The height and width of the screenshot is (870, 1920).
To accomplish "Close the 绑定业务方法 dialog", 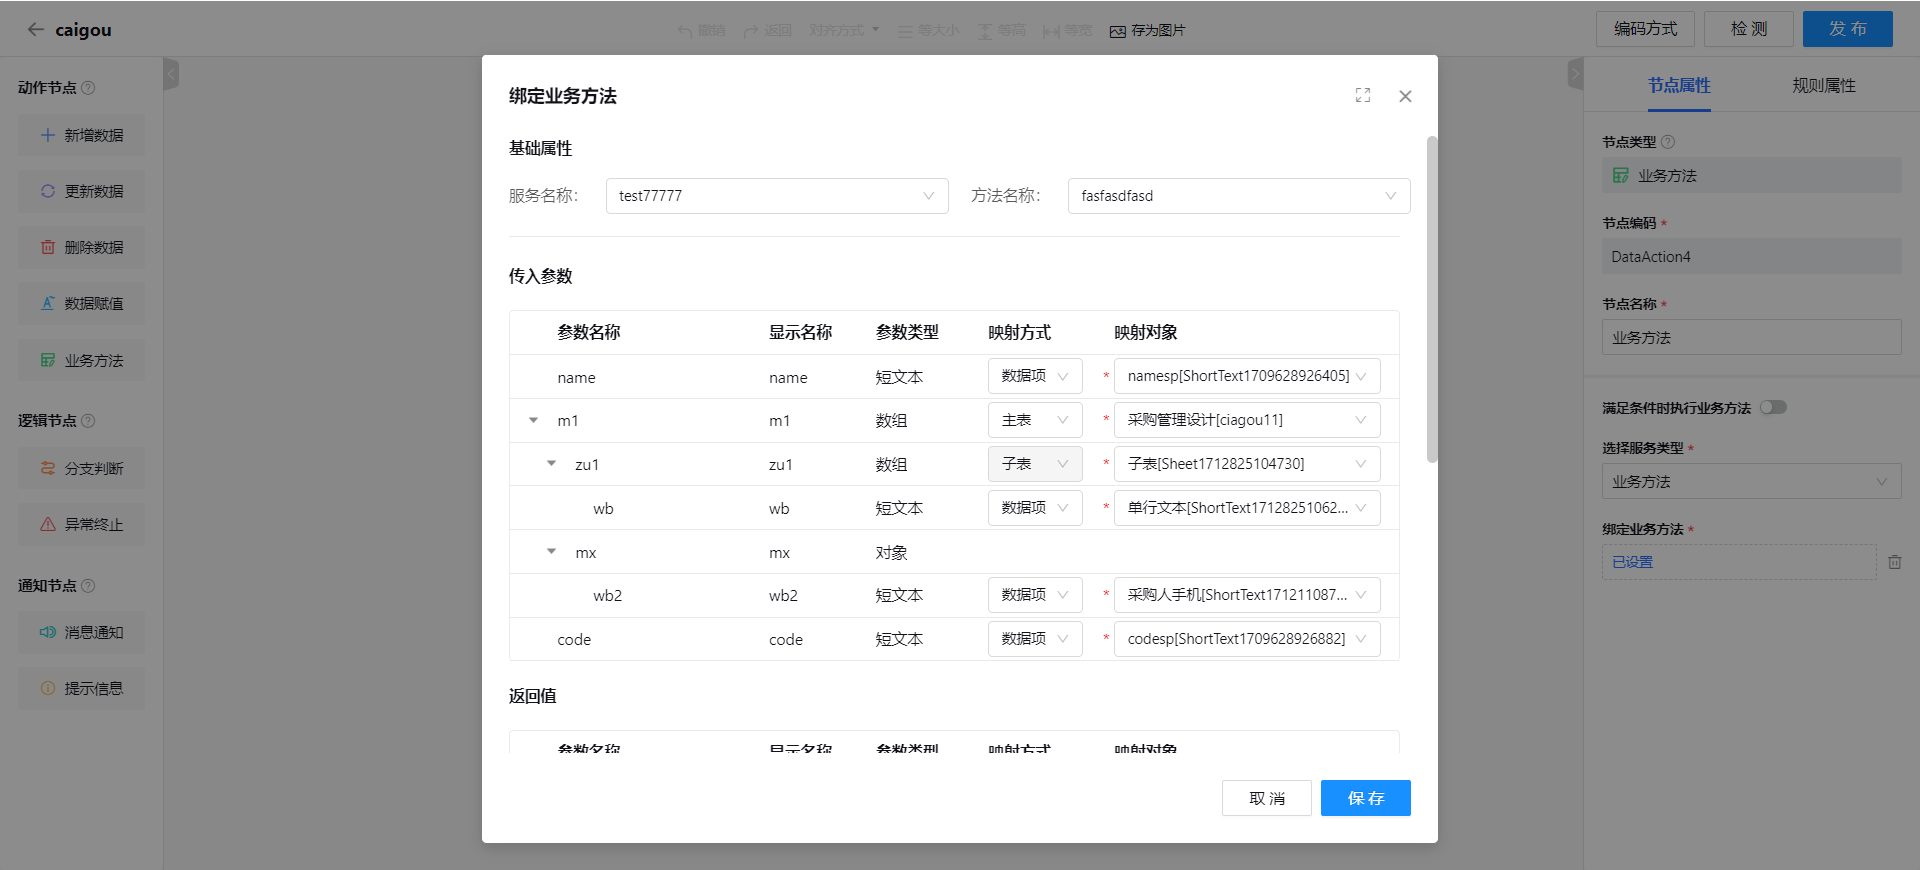I will pyautogui.click(x=1405, y=96).
